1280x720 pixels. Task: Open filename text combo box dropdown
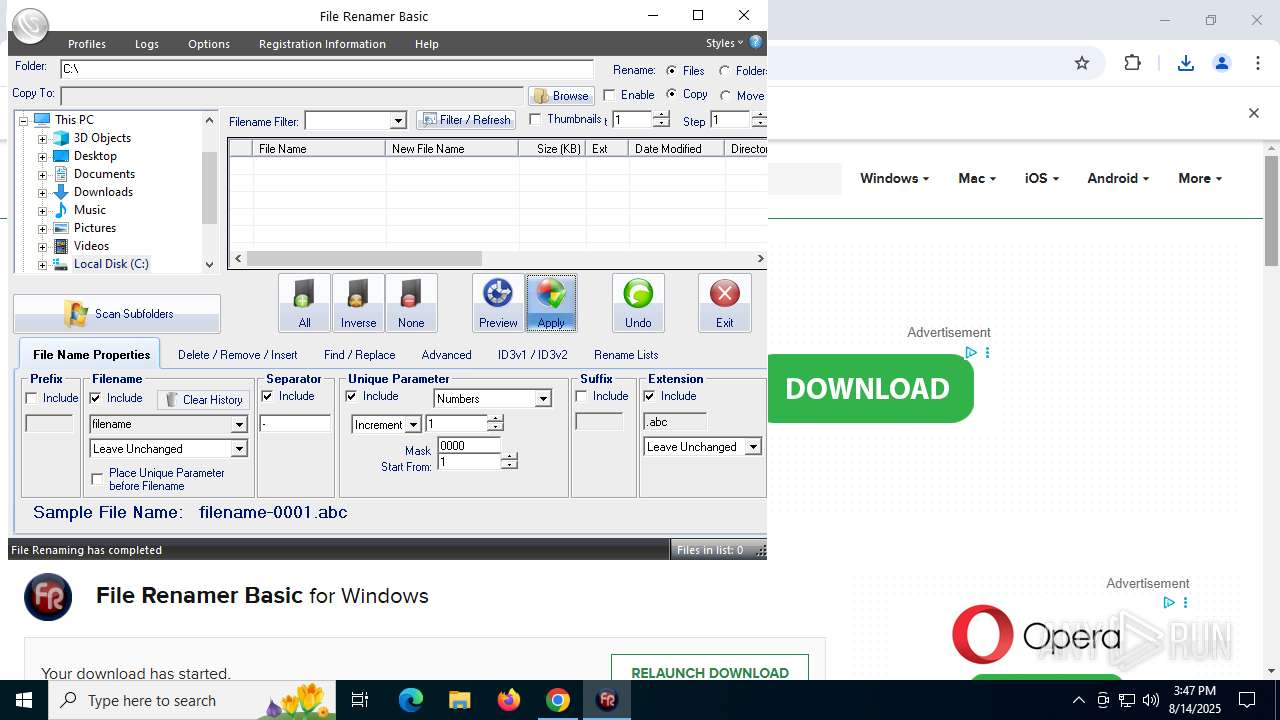click(239, 424)
